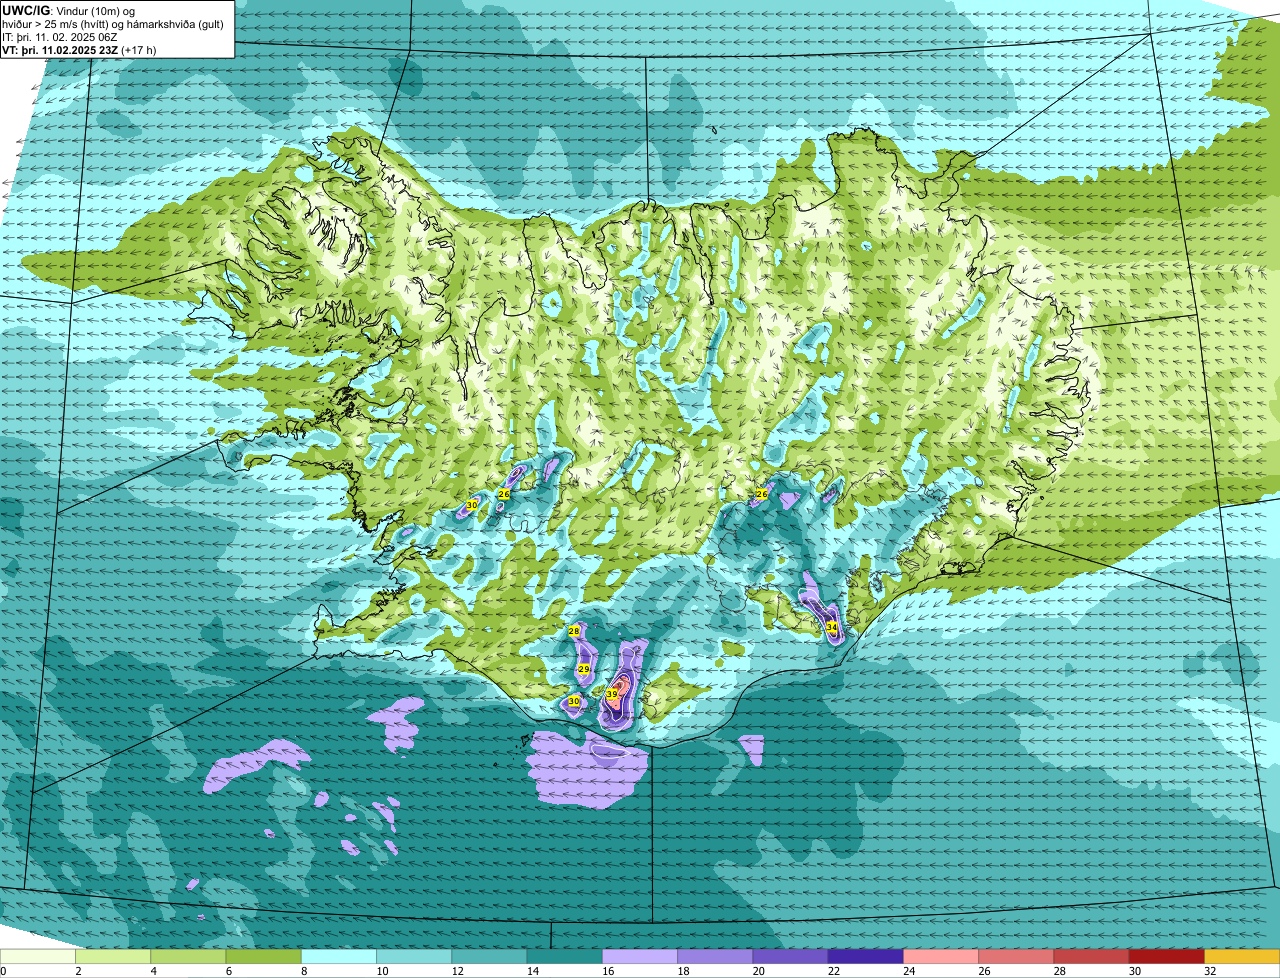Click the 2–4 m/s light green legend swatch
This screenshot has height=978, width=1280.
coord(113,957)
